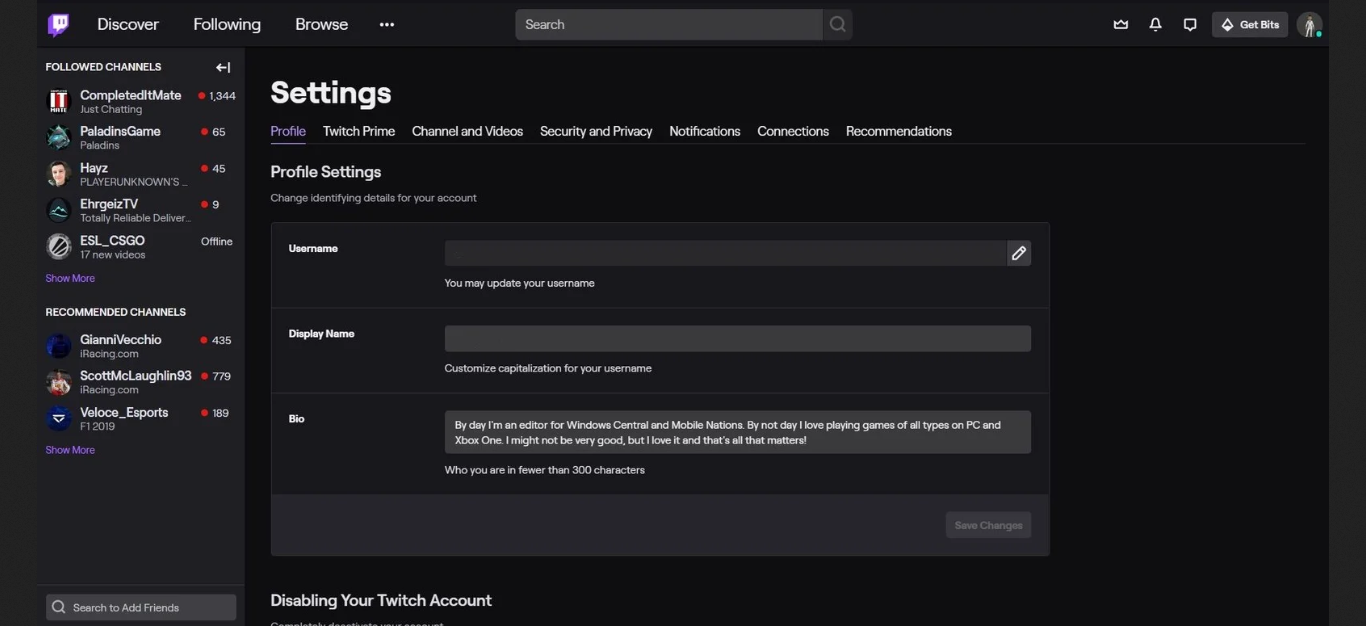Viewport: 1366px width, 626px height.
Task: Select the Profile settings tab
Action: point(288,131)
